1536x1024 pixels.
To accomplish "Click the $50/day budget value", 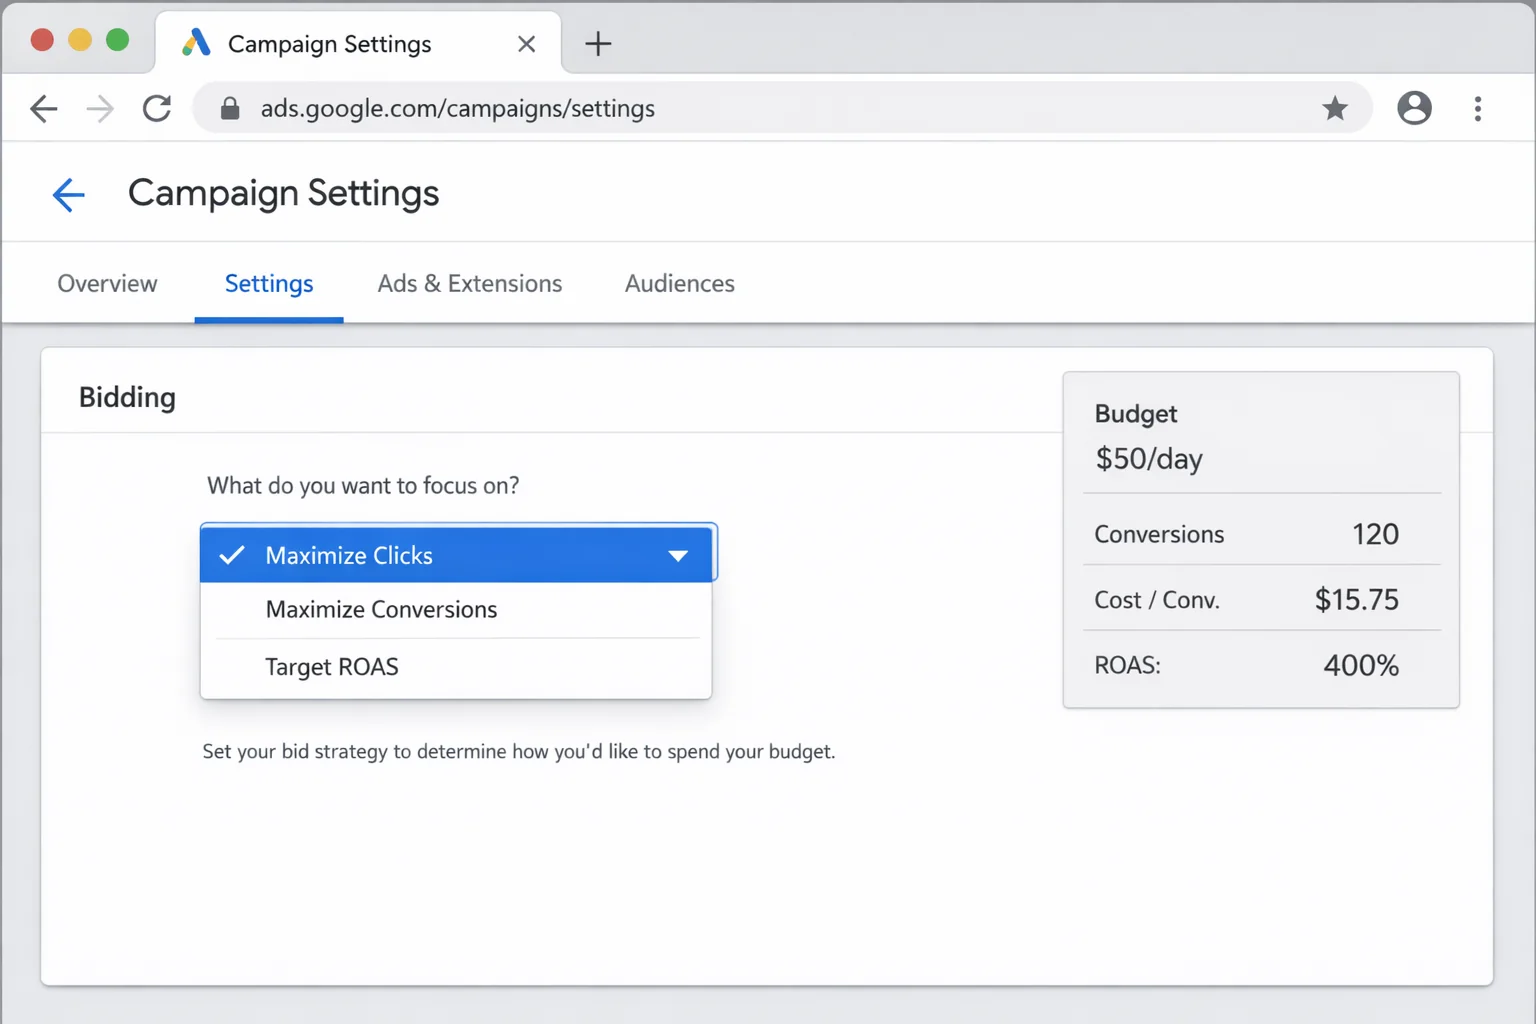I will (x=1148, y=459).
